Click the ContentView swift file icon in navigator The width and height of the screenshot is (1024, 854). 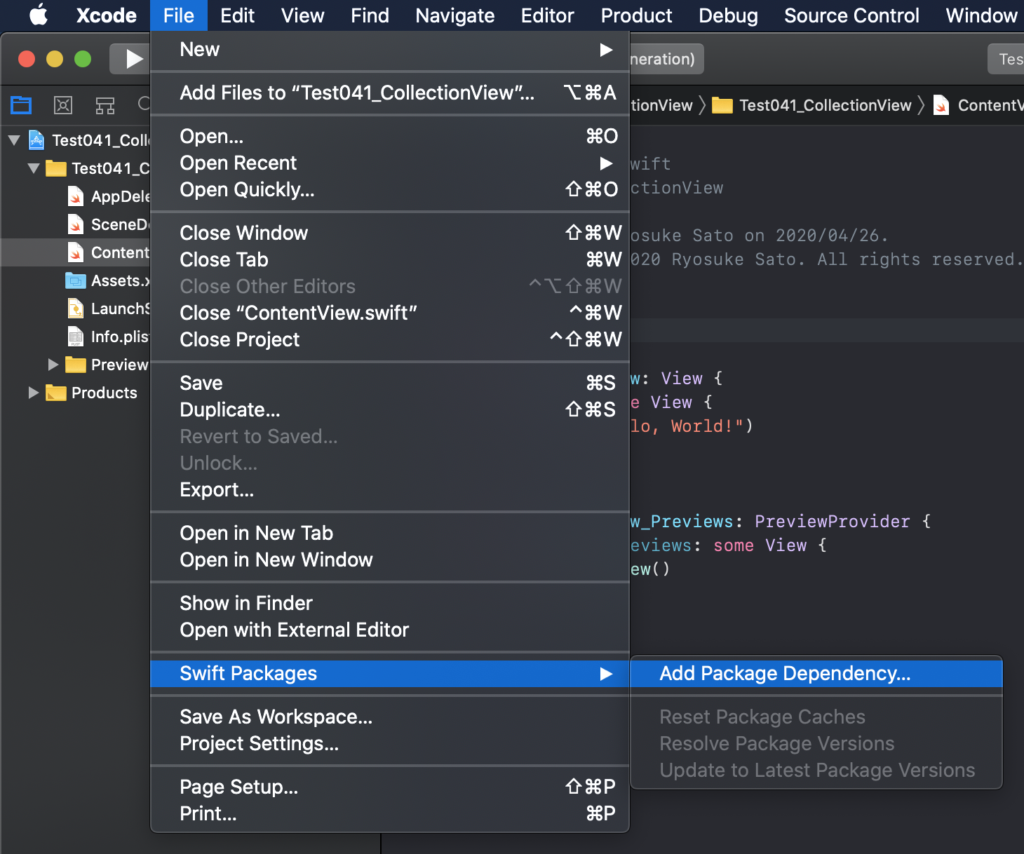76,252
